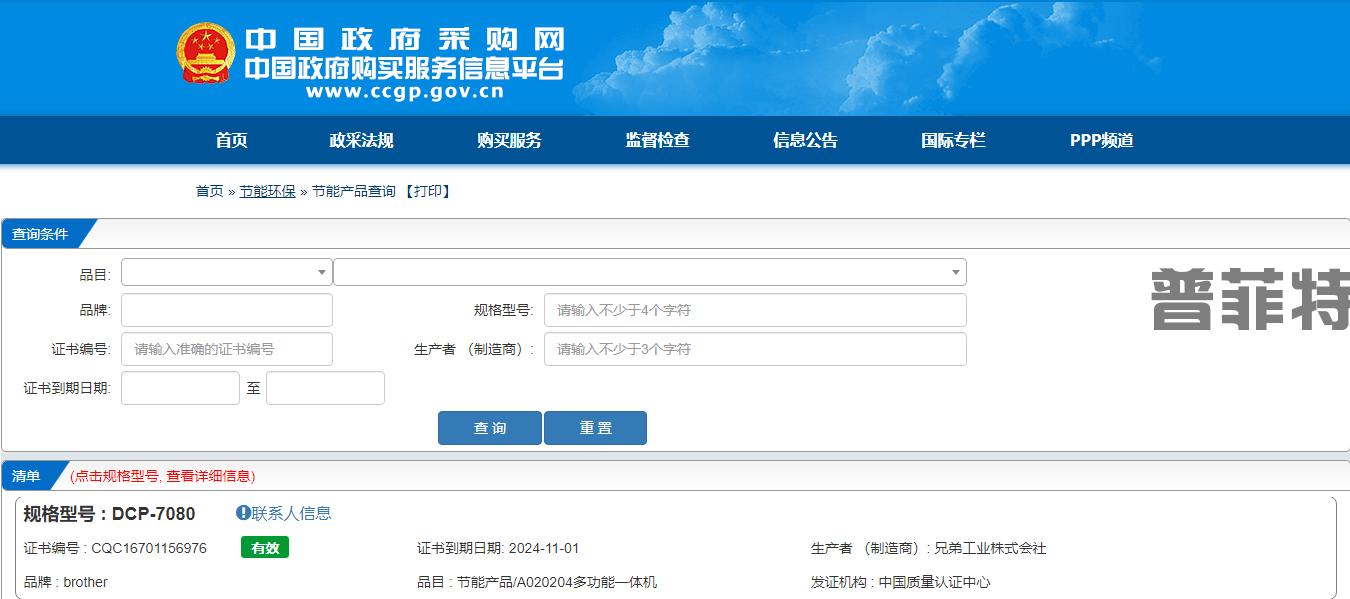Click the blue info icon beside 联系人信息

pyautogui.click(x=243, y=513)
